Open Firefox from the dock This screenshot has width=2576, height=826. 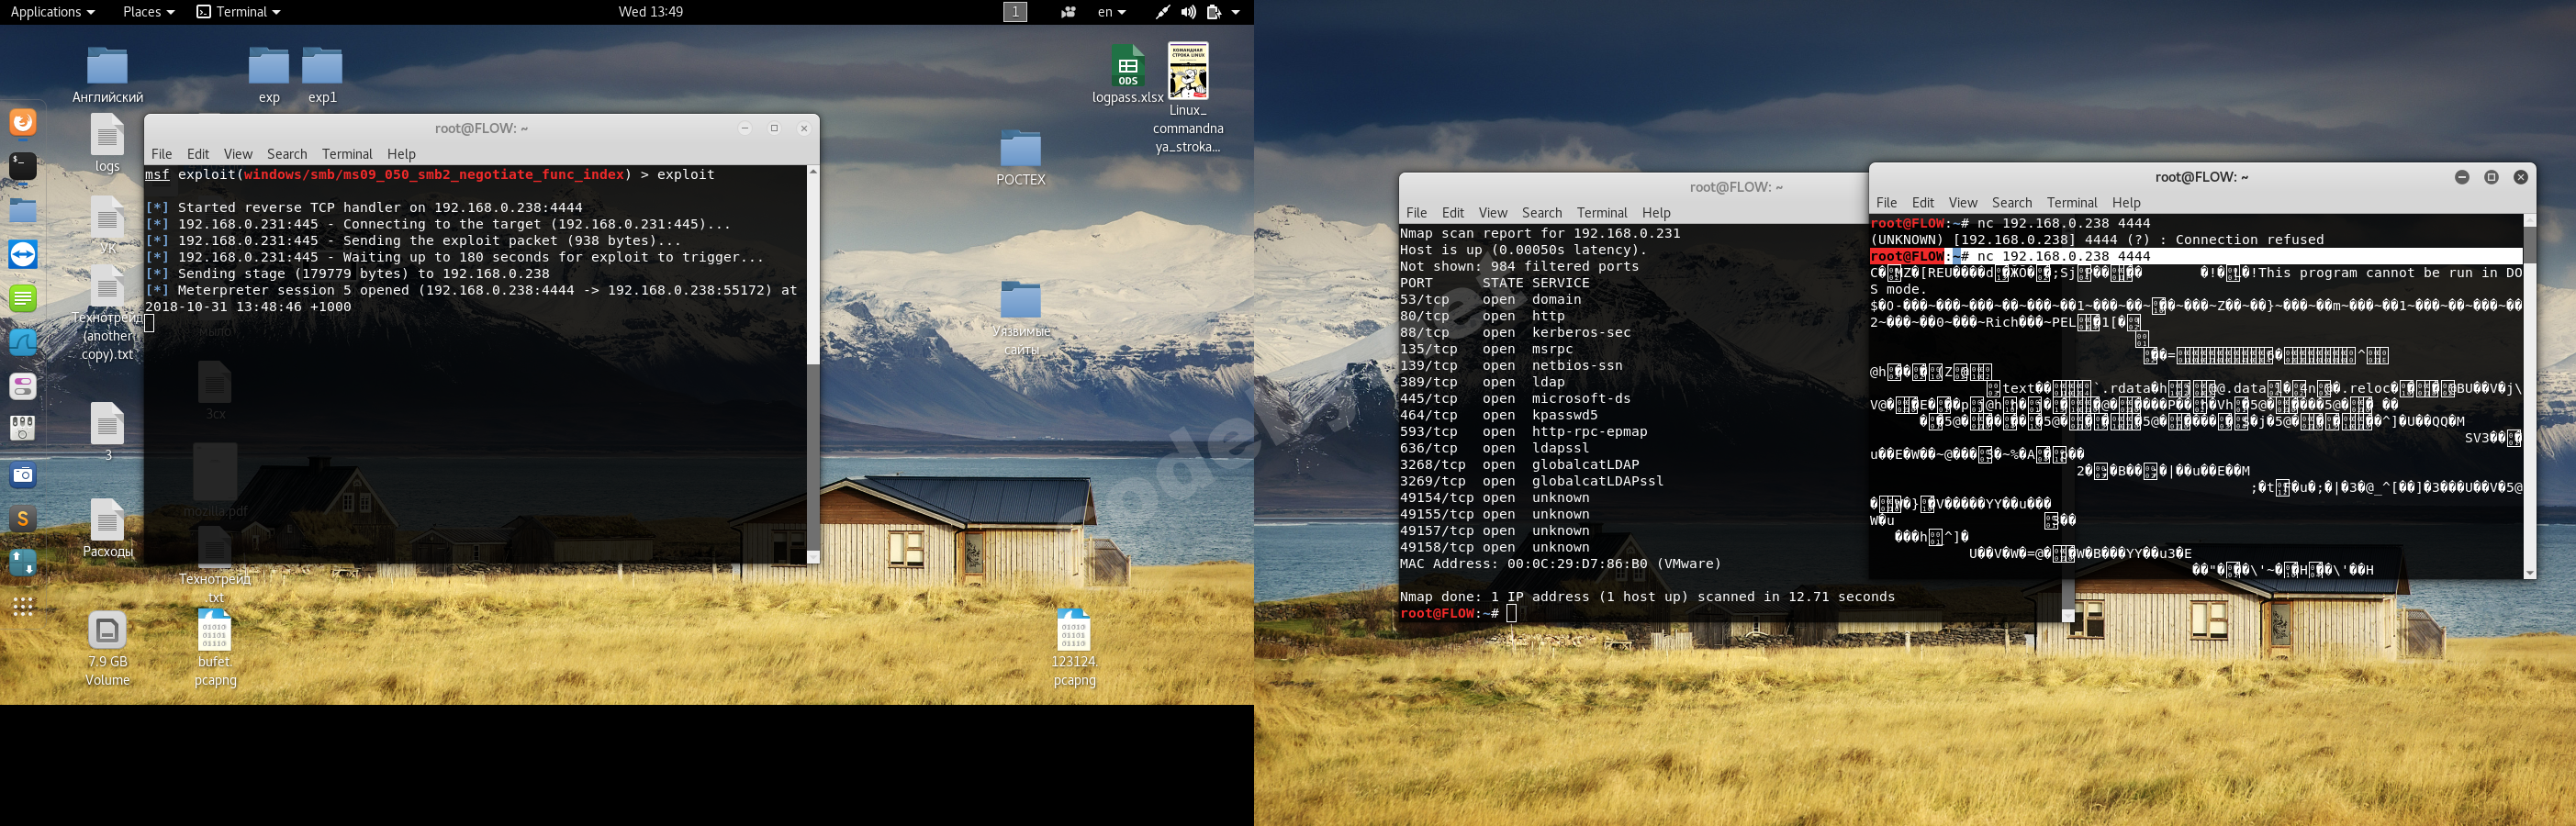coord(22,121)
